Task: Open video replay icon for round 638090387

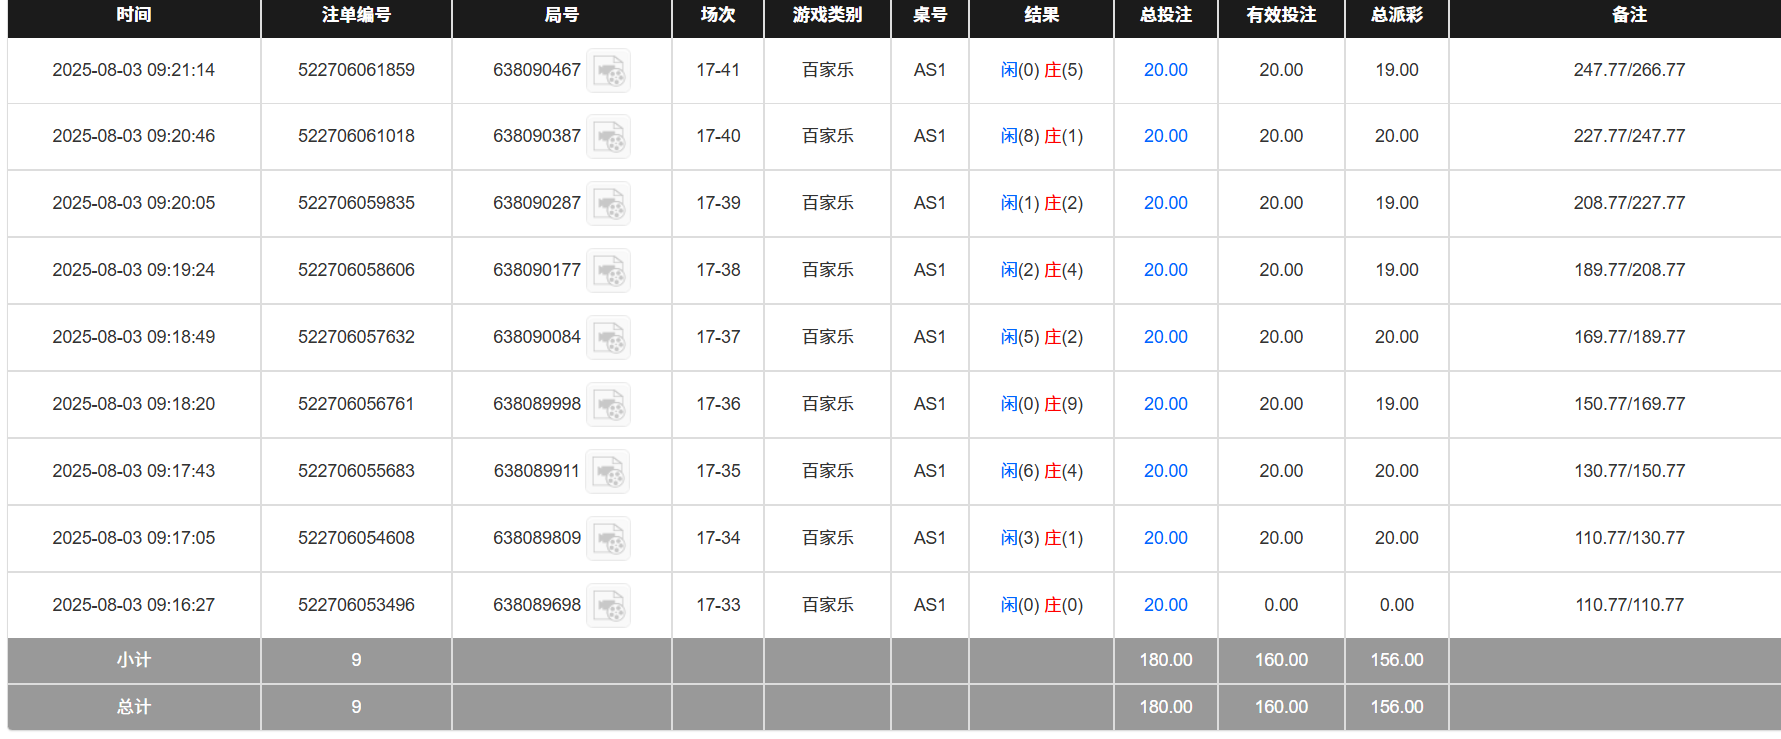Action: click(x=608, y=137)
